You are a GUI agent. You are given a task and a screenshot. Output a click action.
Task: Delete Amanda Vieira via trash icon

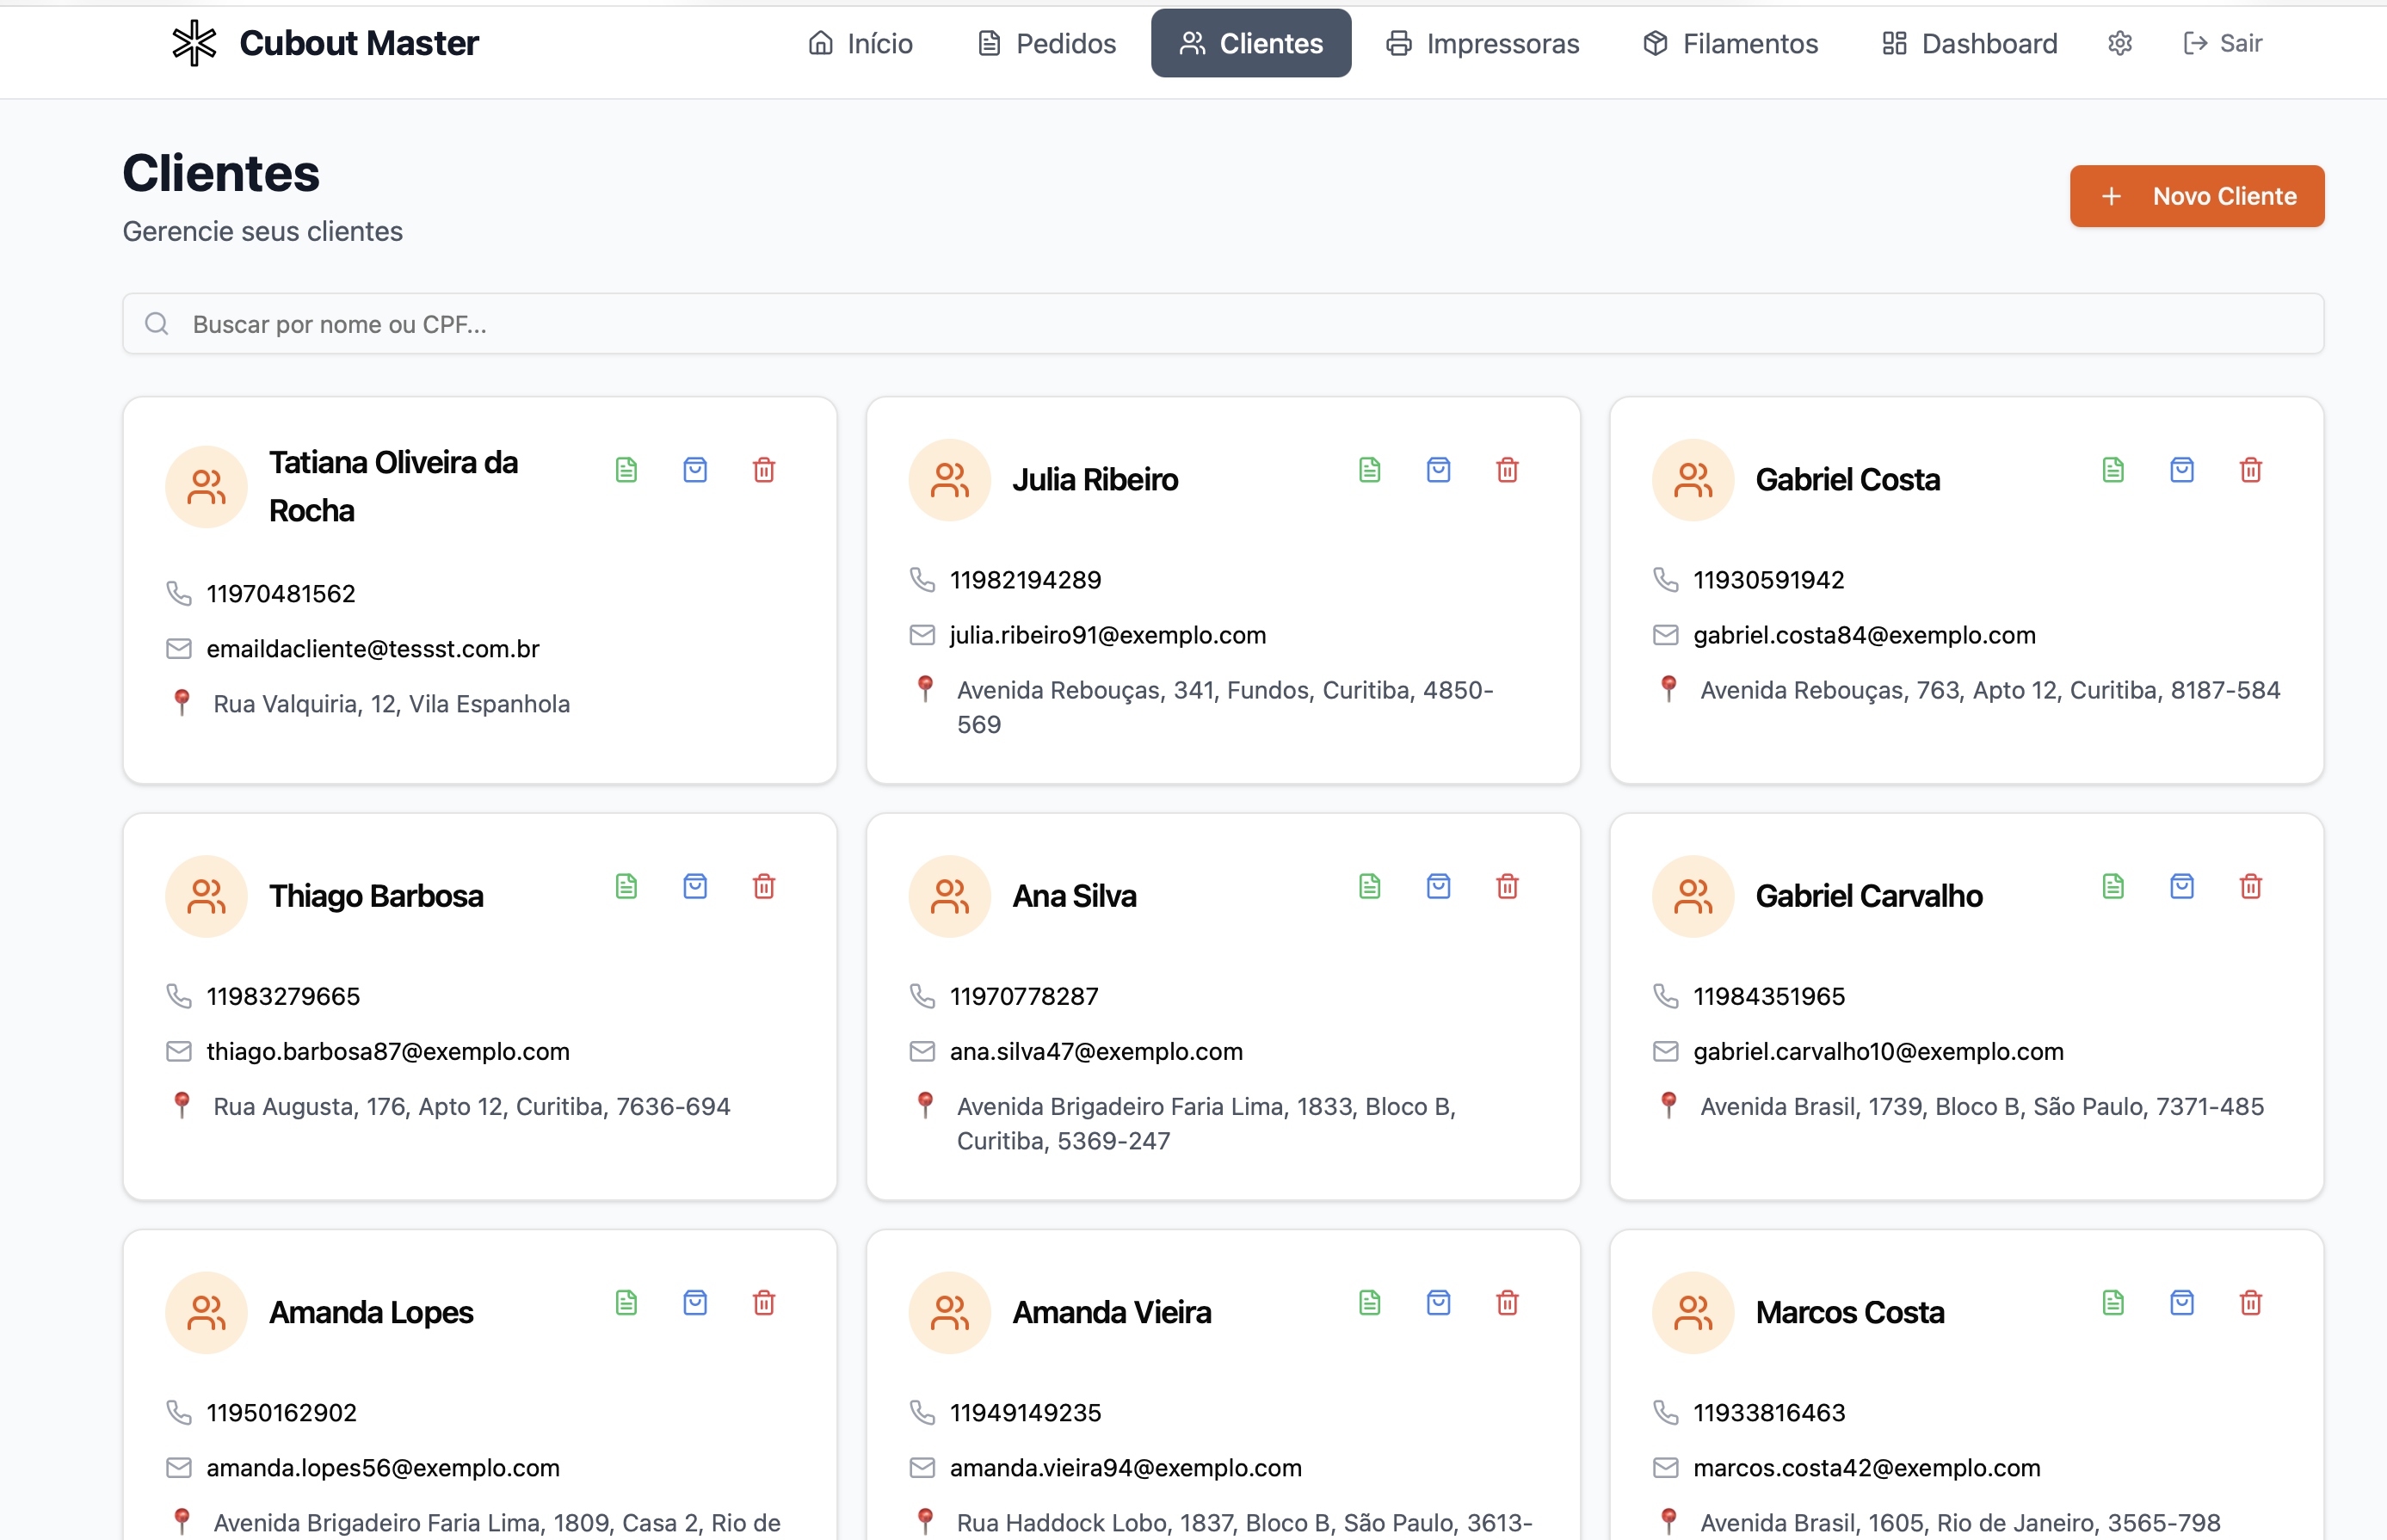[1508, 1302]
